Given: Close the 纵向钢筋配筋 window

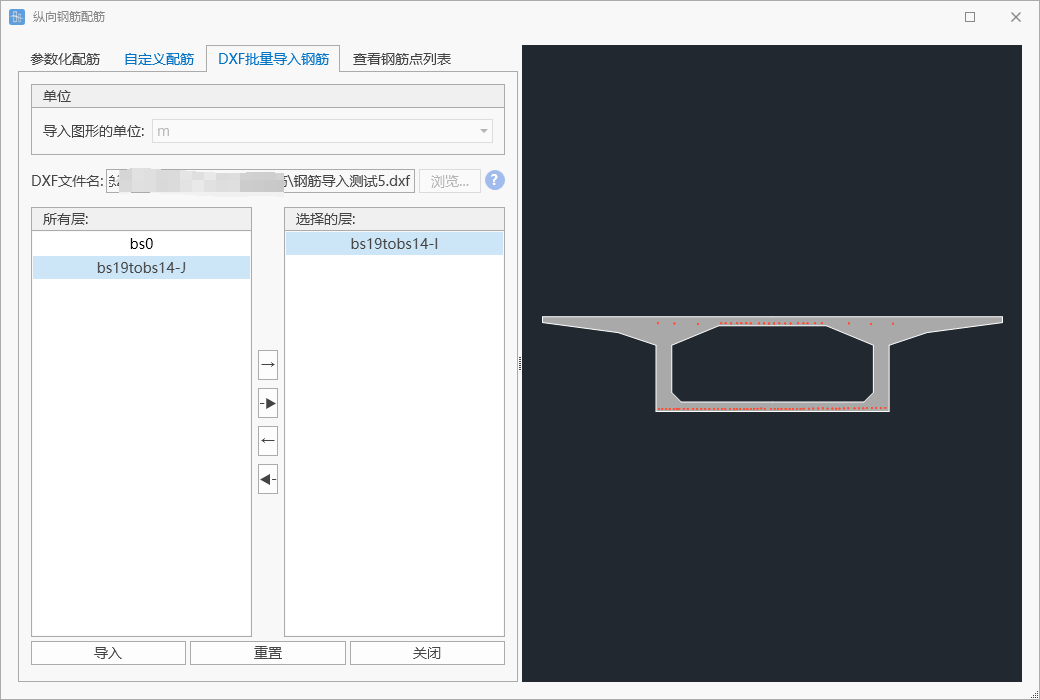Looking at the screenshot, I should tap(1015, 17).
